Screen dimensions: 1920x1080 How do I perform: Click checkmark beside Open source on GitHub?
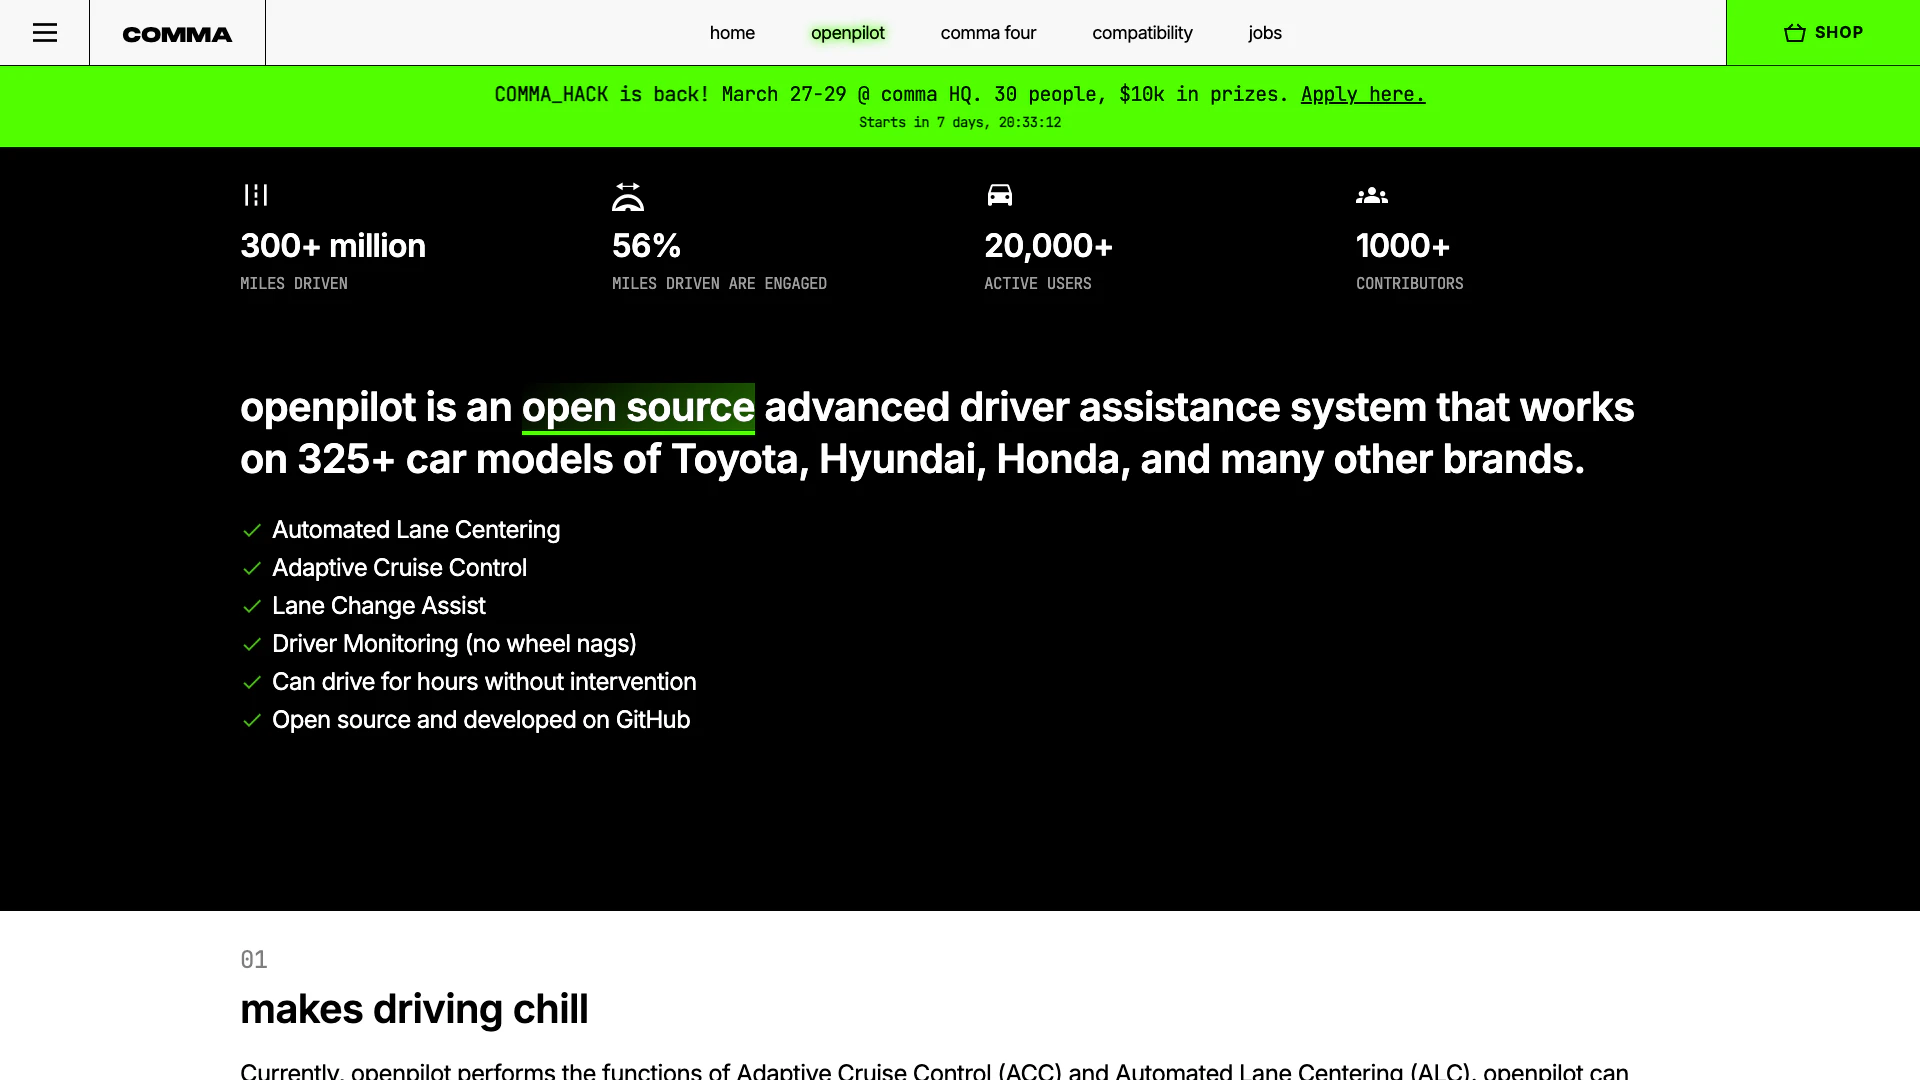point(252,720)
